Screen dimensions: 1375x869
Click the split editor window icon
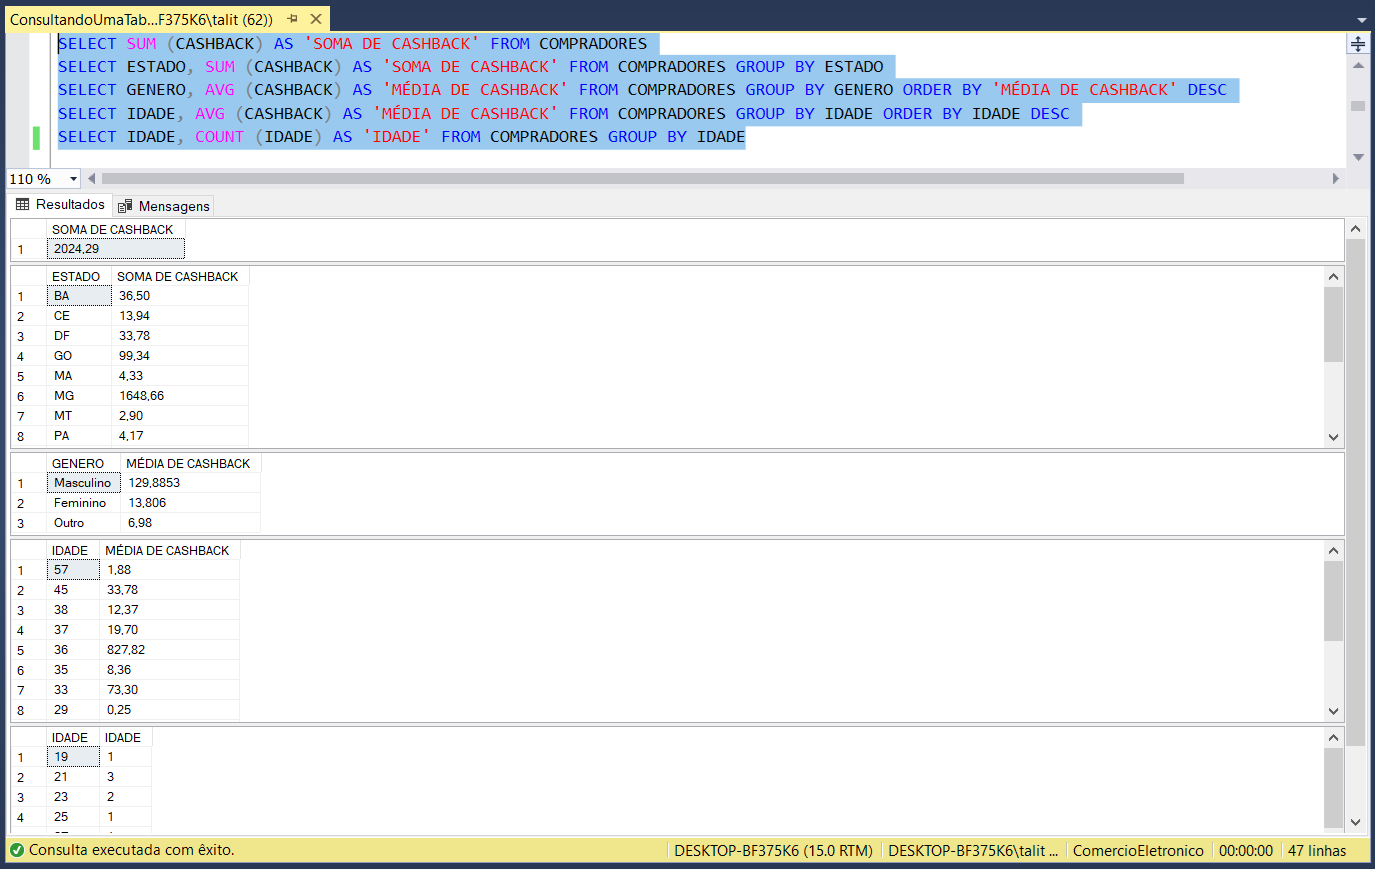pos(1358,43)
